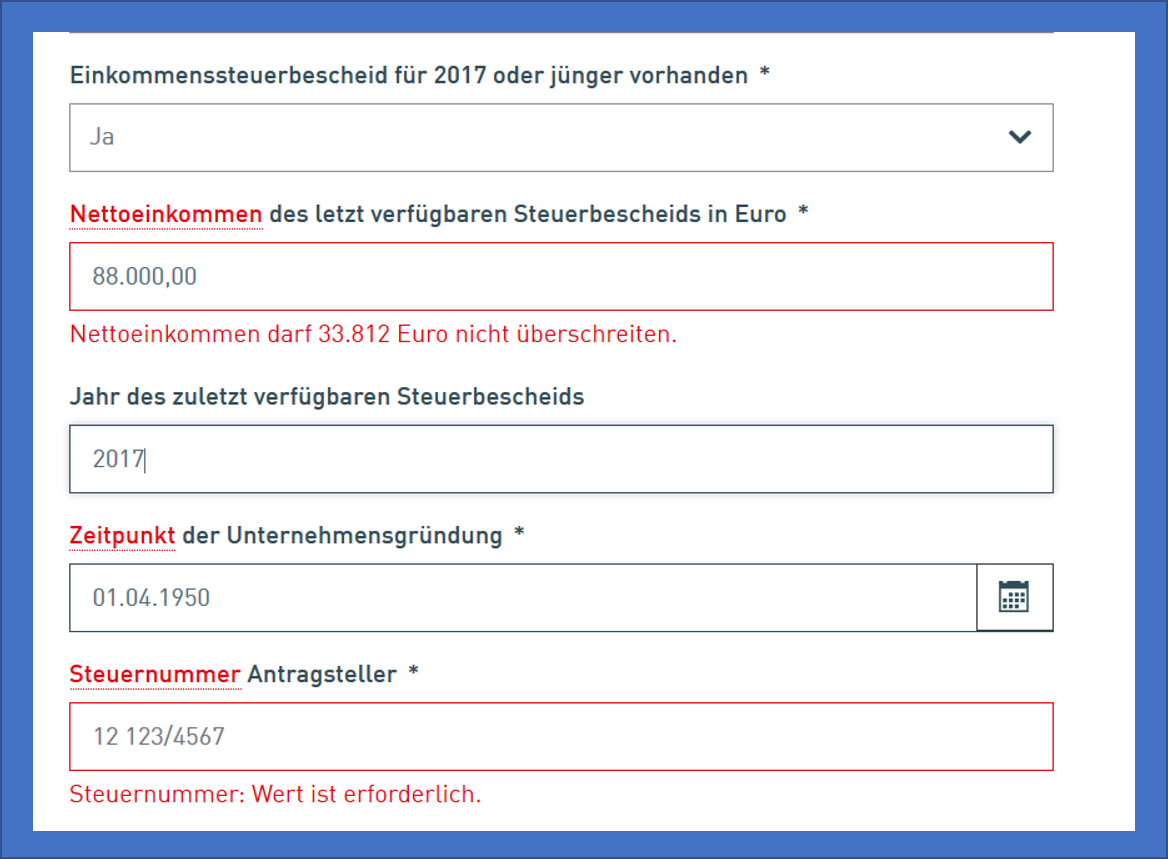Click the error message about 33.812 Euro limit
Viewport: 1168px width, 859px height.
click(373, 334)
